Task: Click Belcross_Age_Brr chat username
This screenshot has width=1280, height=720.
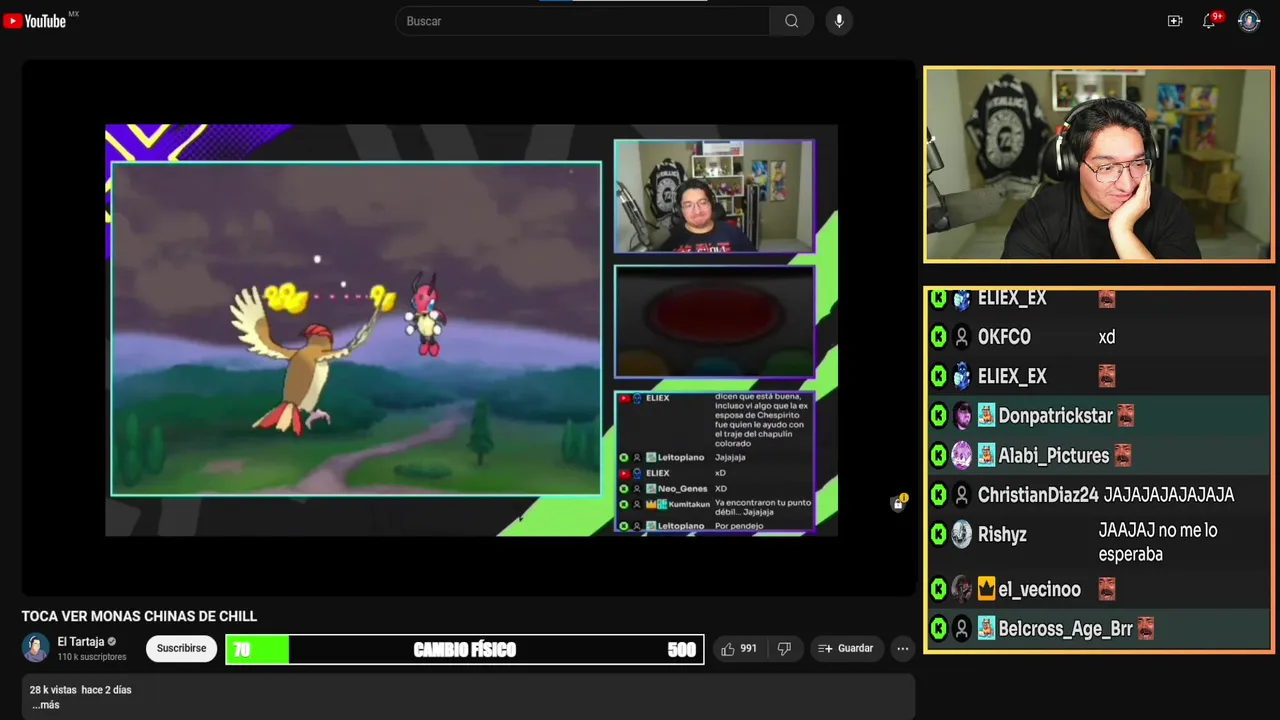Action: point(1065,629)
